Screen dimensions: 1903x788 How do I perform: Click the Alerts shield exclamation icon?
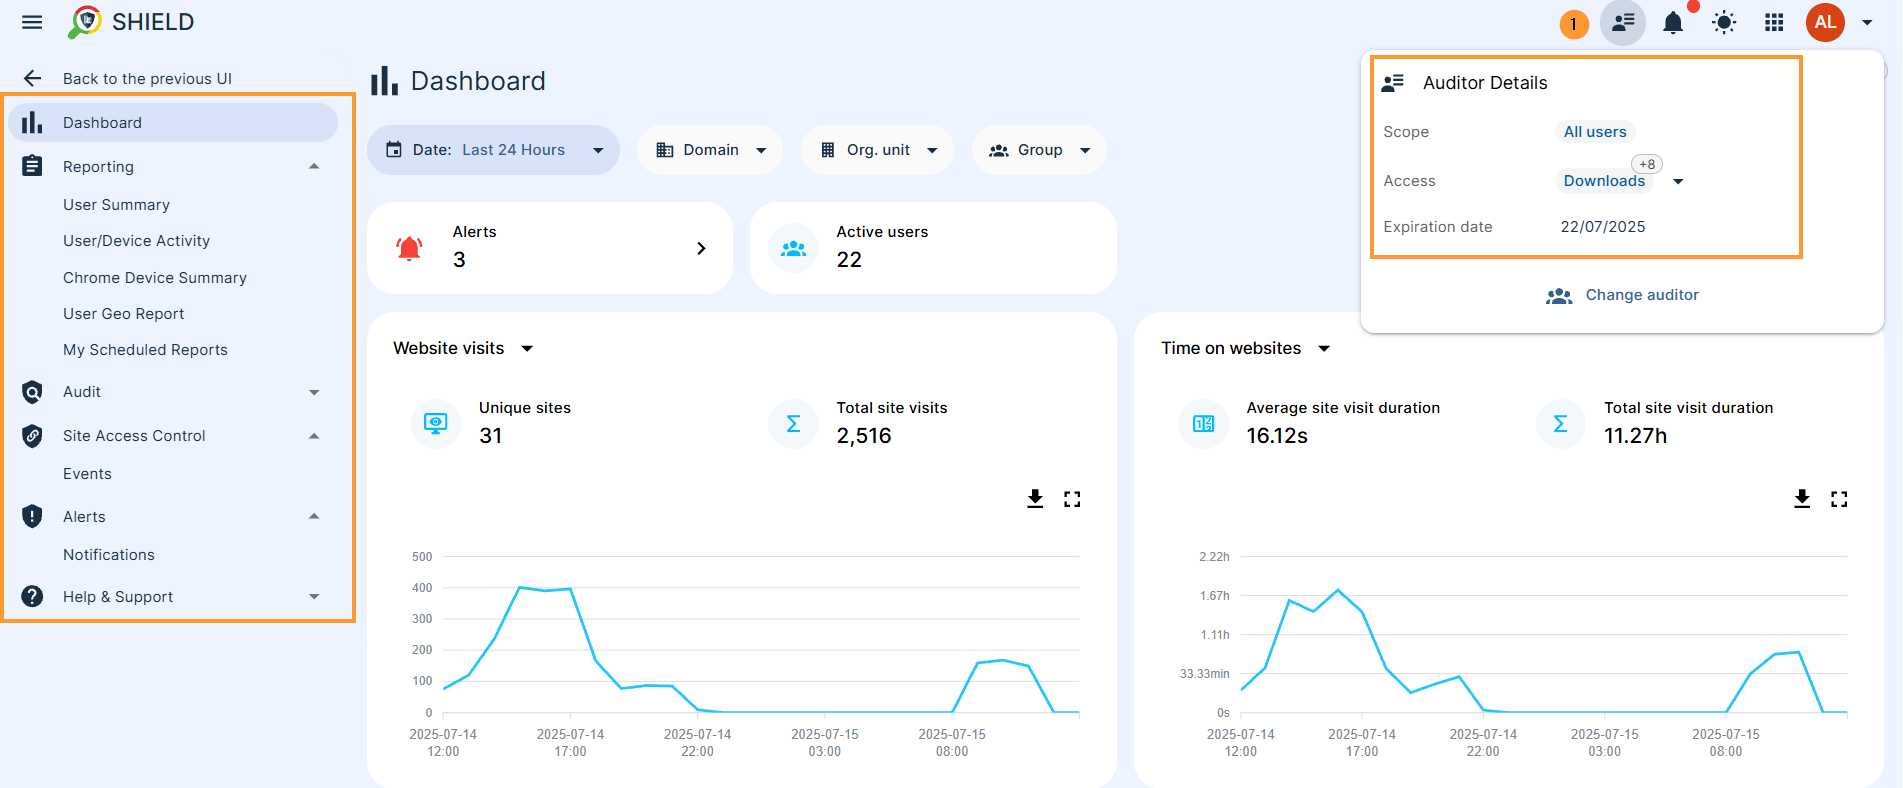click(32, 516)
